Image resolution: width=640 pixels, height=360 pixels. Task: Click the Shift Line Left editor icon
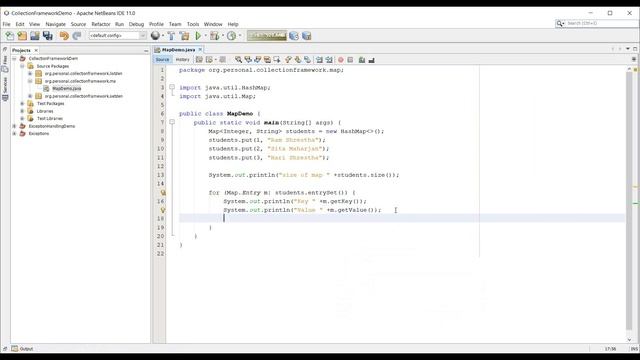[319, 60]
